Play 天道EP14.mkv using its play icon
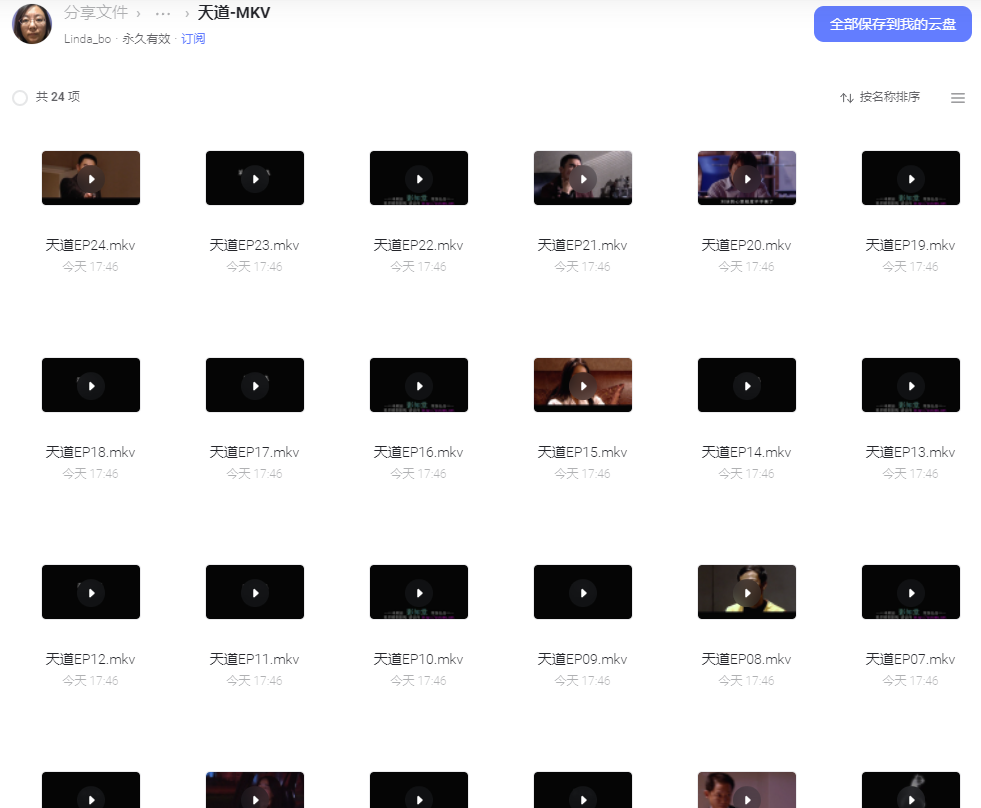The height and width of the screenshot is (808, 981). [747, 386]
